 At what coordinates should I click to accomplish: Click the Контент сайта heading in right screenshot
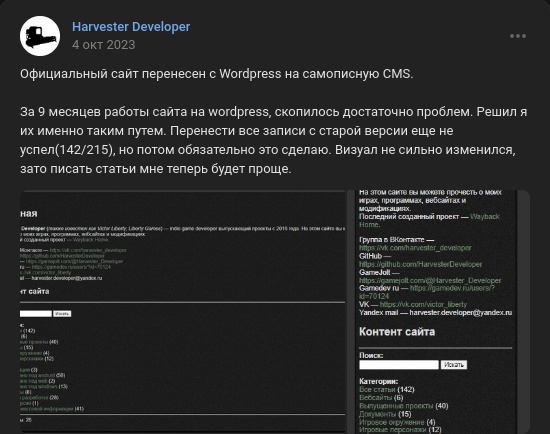(397, 332)
